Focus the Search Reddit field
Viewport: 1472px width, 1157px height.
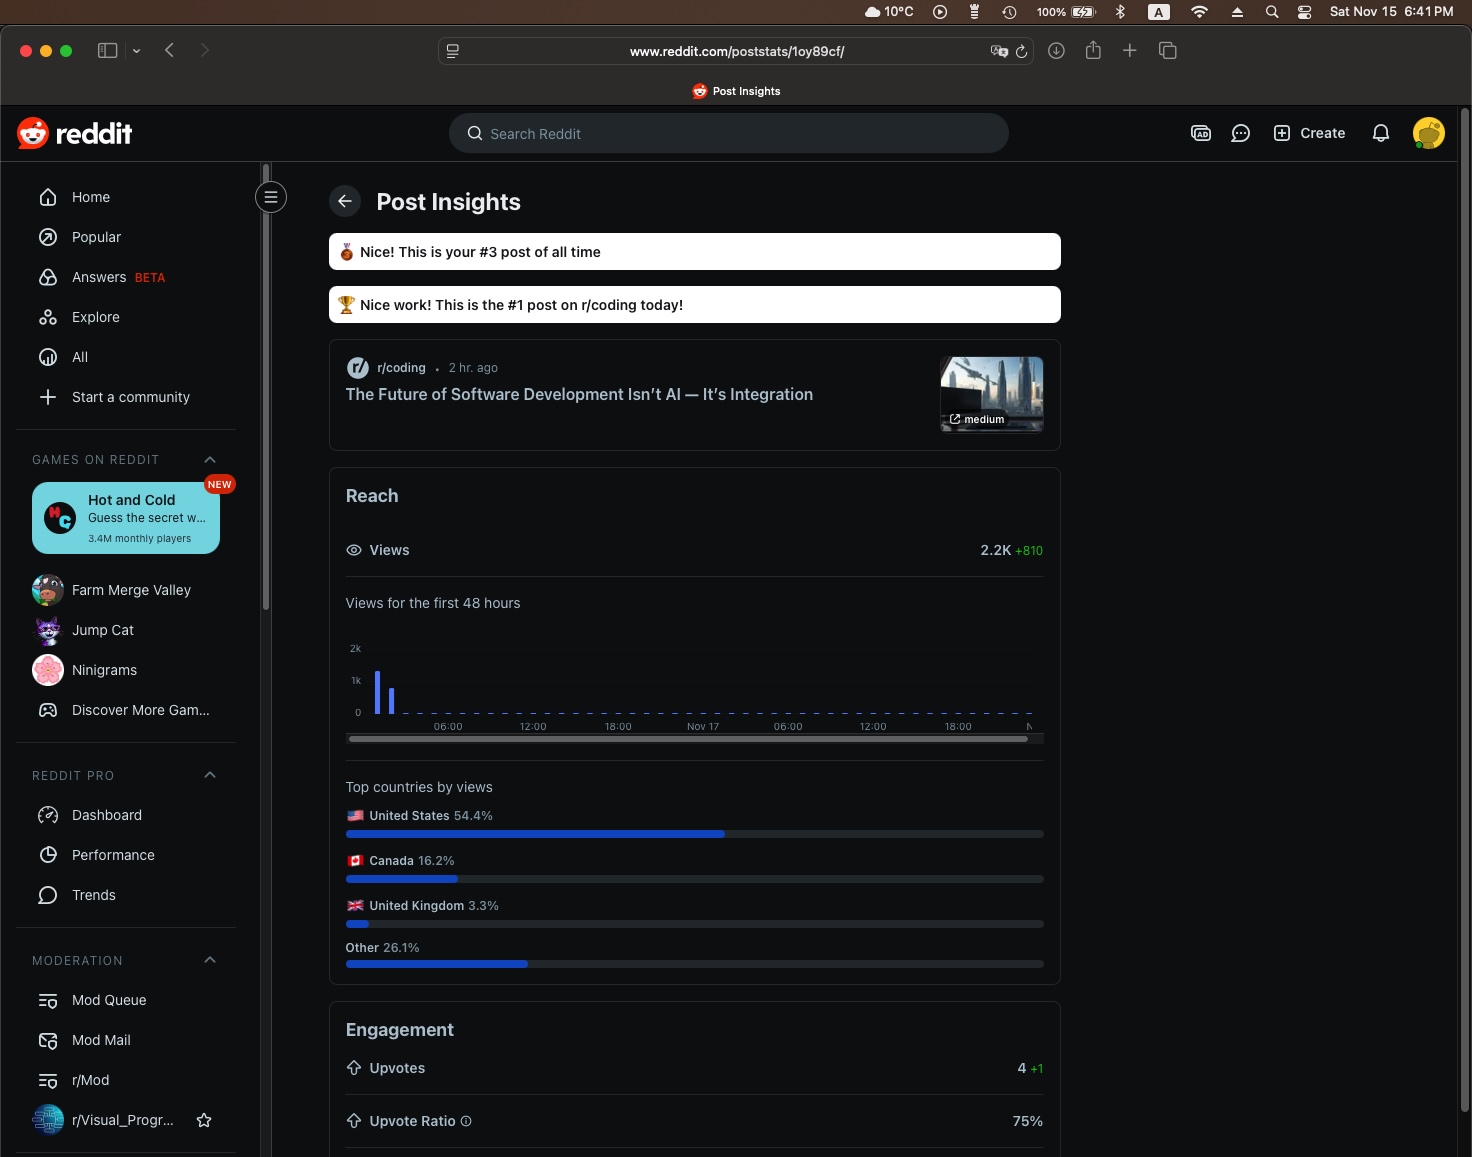[729, 133]
